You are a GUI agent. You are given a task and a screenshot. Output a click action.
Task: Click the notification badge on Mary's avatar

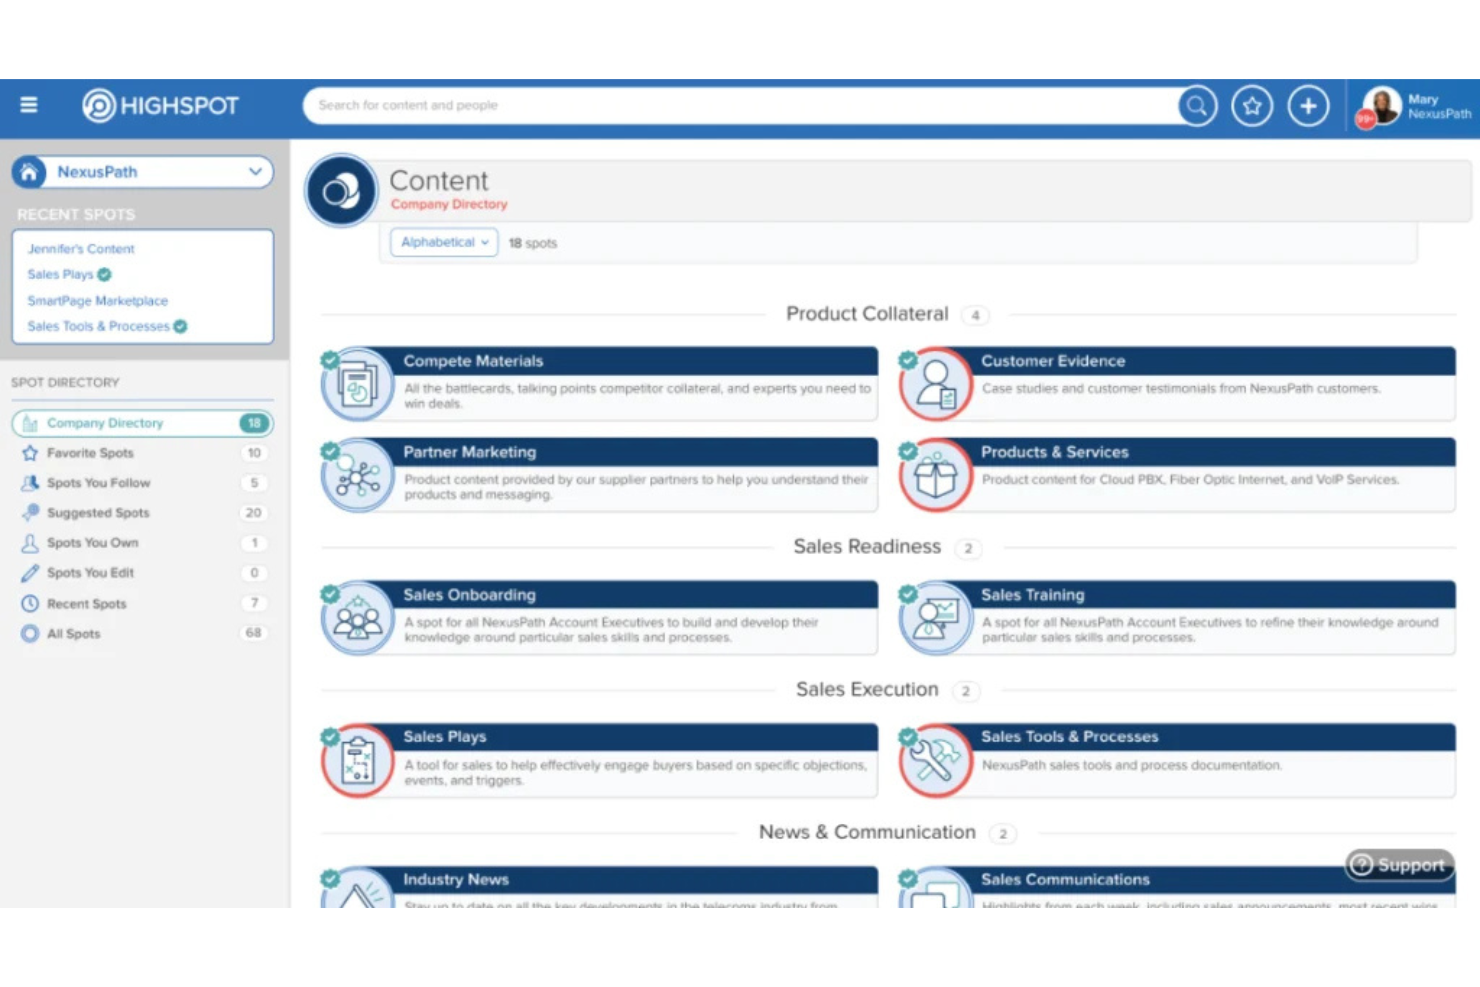click(x=1365, y=119)
